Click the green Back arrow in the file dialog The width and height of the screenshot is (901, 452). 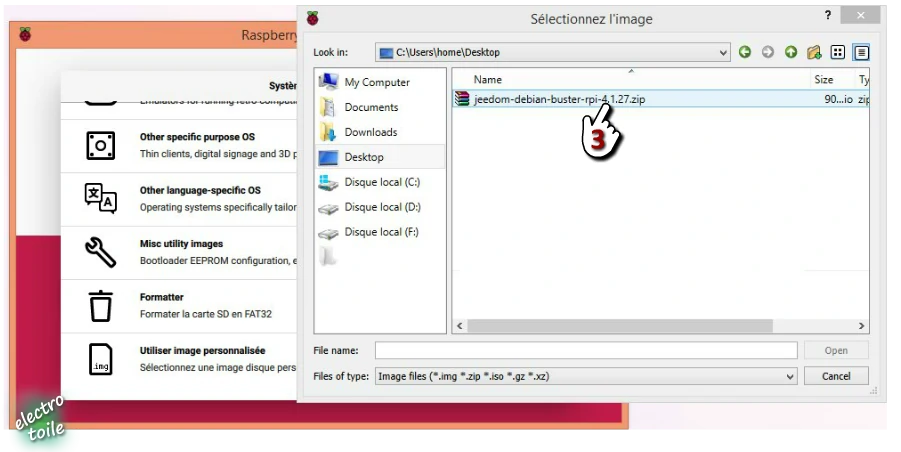pos(745,52)
